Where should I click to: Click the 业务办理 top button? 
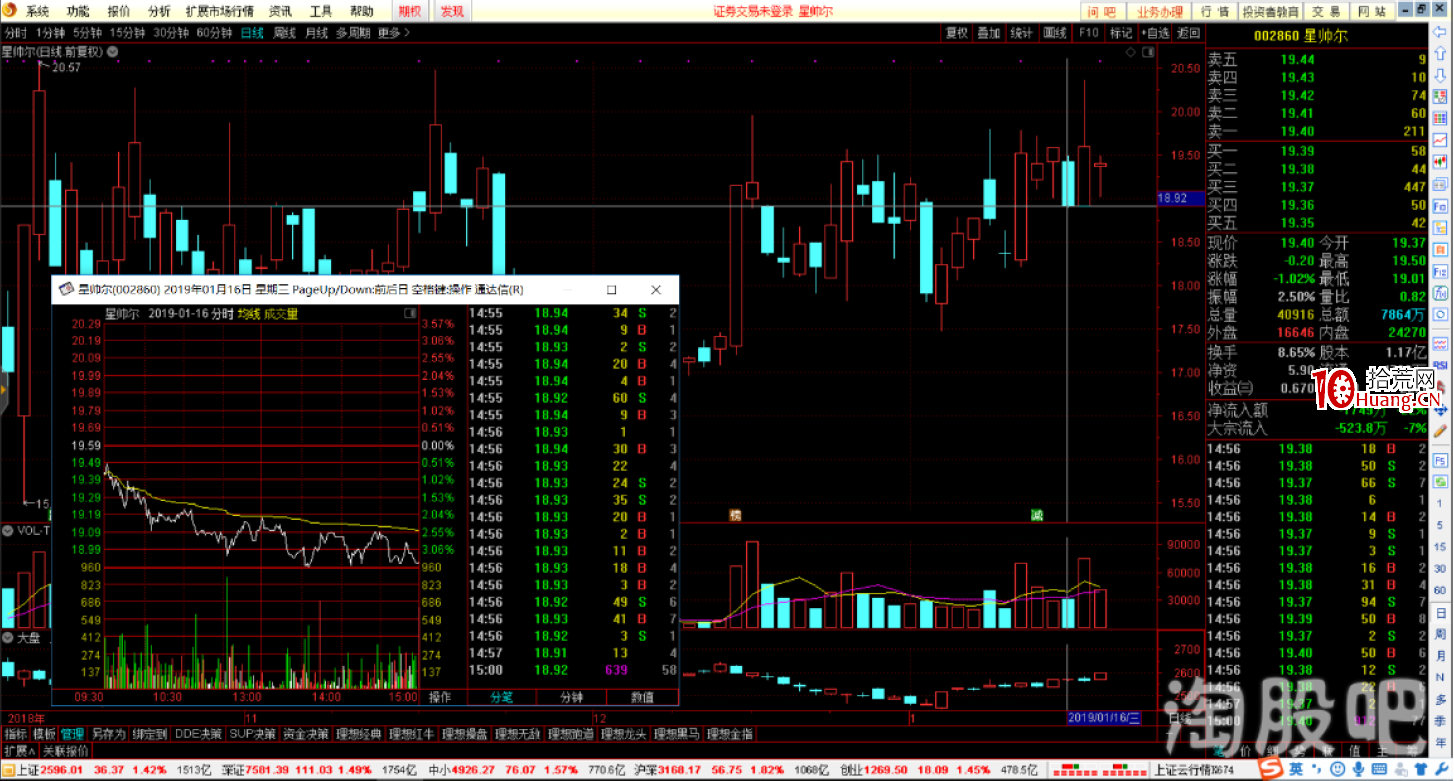(1160, 12)
